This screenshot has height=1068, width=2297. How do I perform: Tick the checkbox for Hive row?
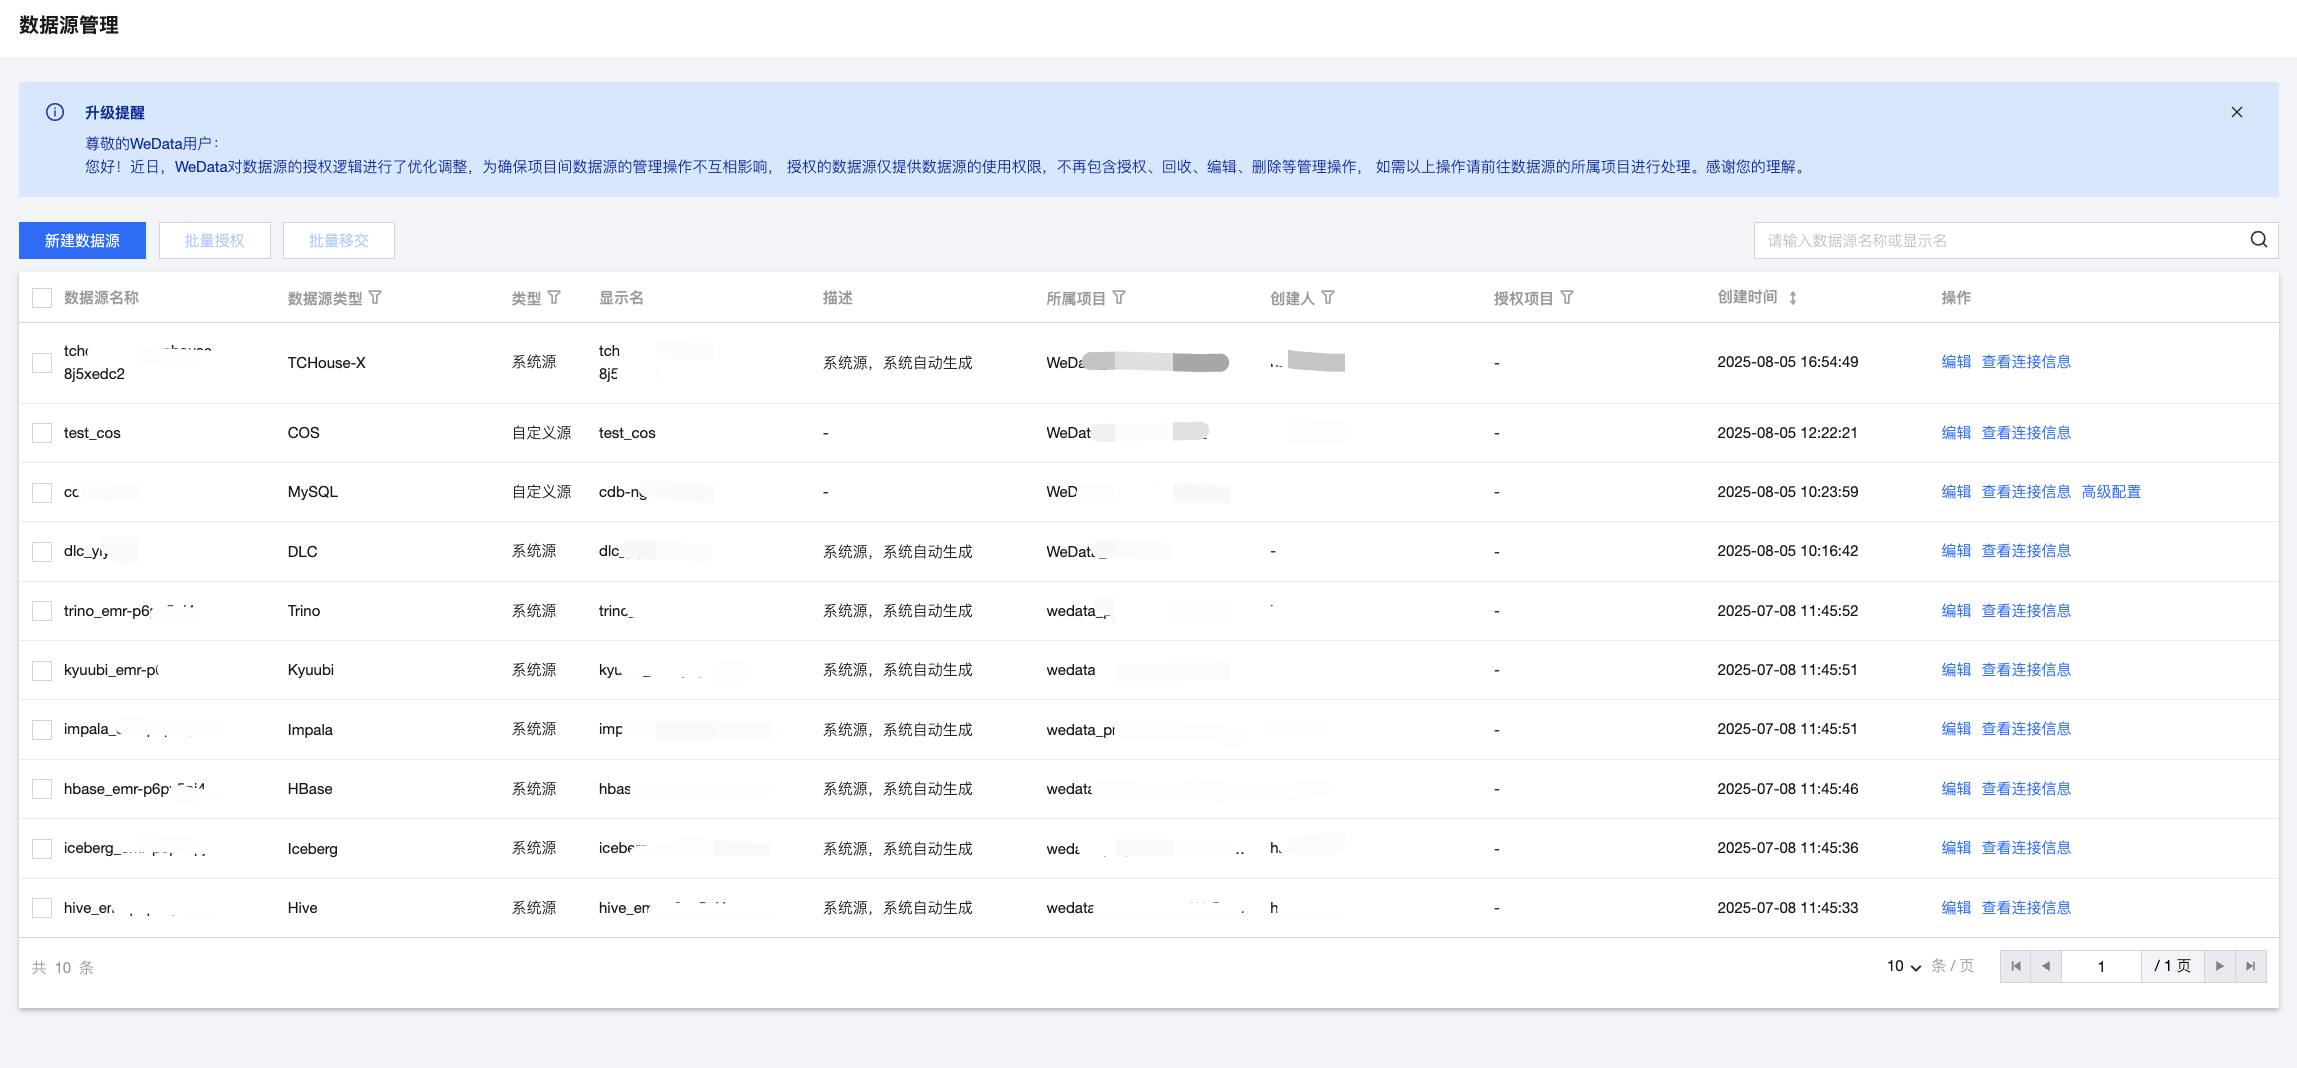click(42, 908)
